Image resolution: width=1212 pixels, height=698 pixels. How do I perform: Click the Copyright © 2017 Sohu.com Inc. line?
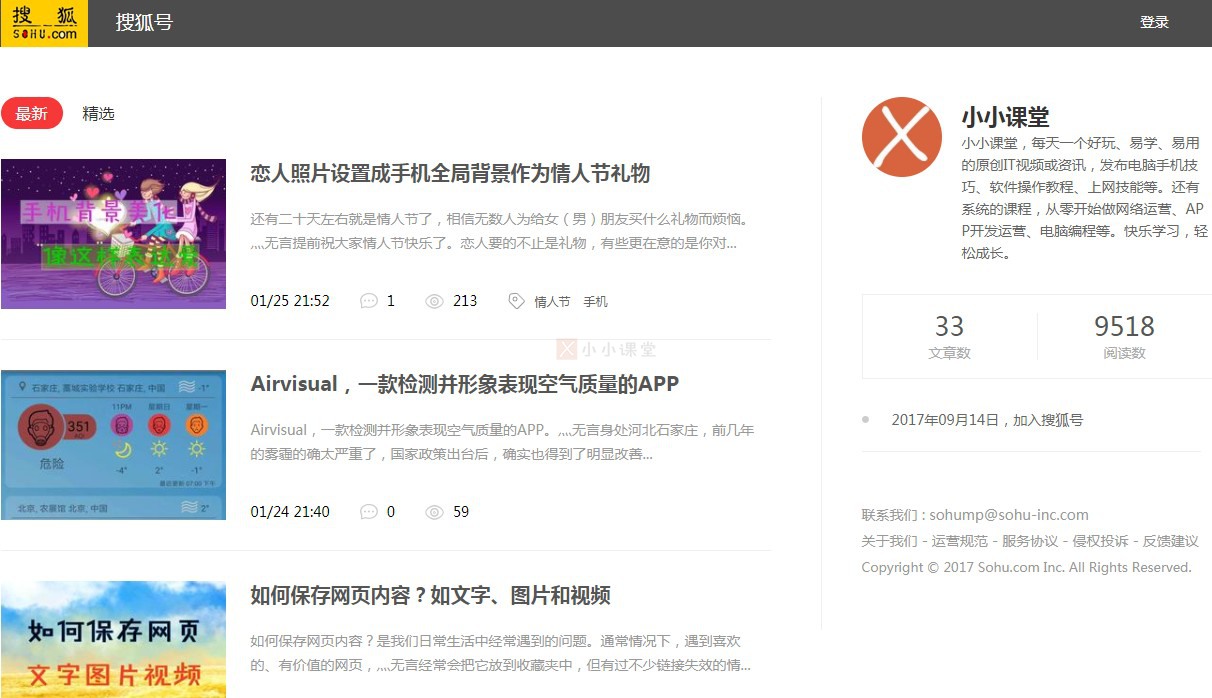1027,567
